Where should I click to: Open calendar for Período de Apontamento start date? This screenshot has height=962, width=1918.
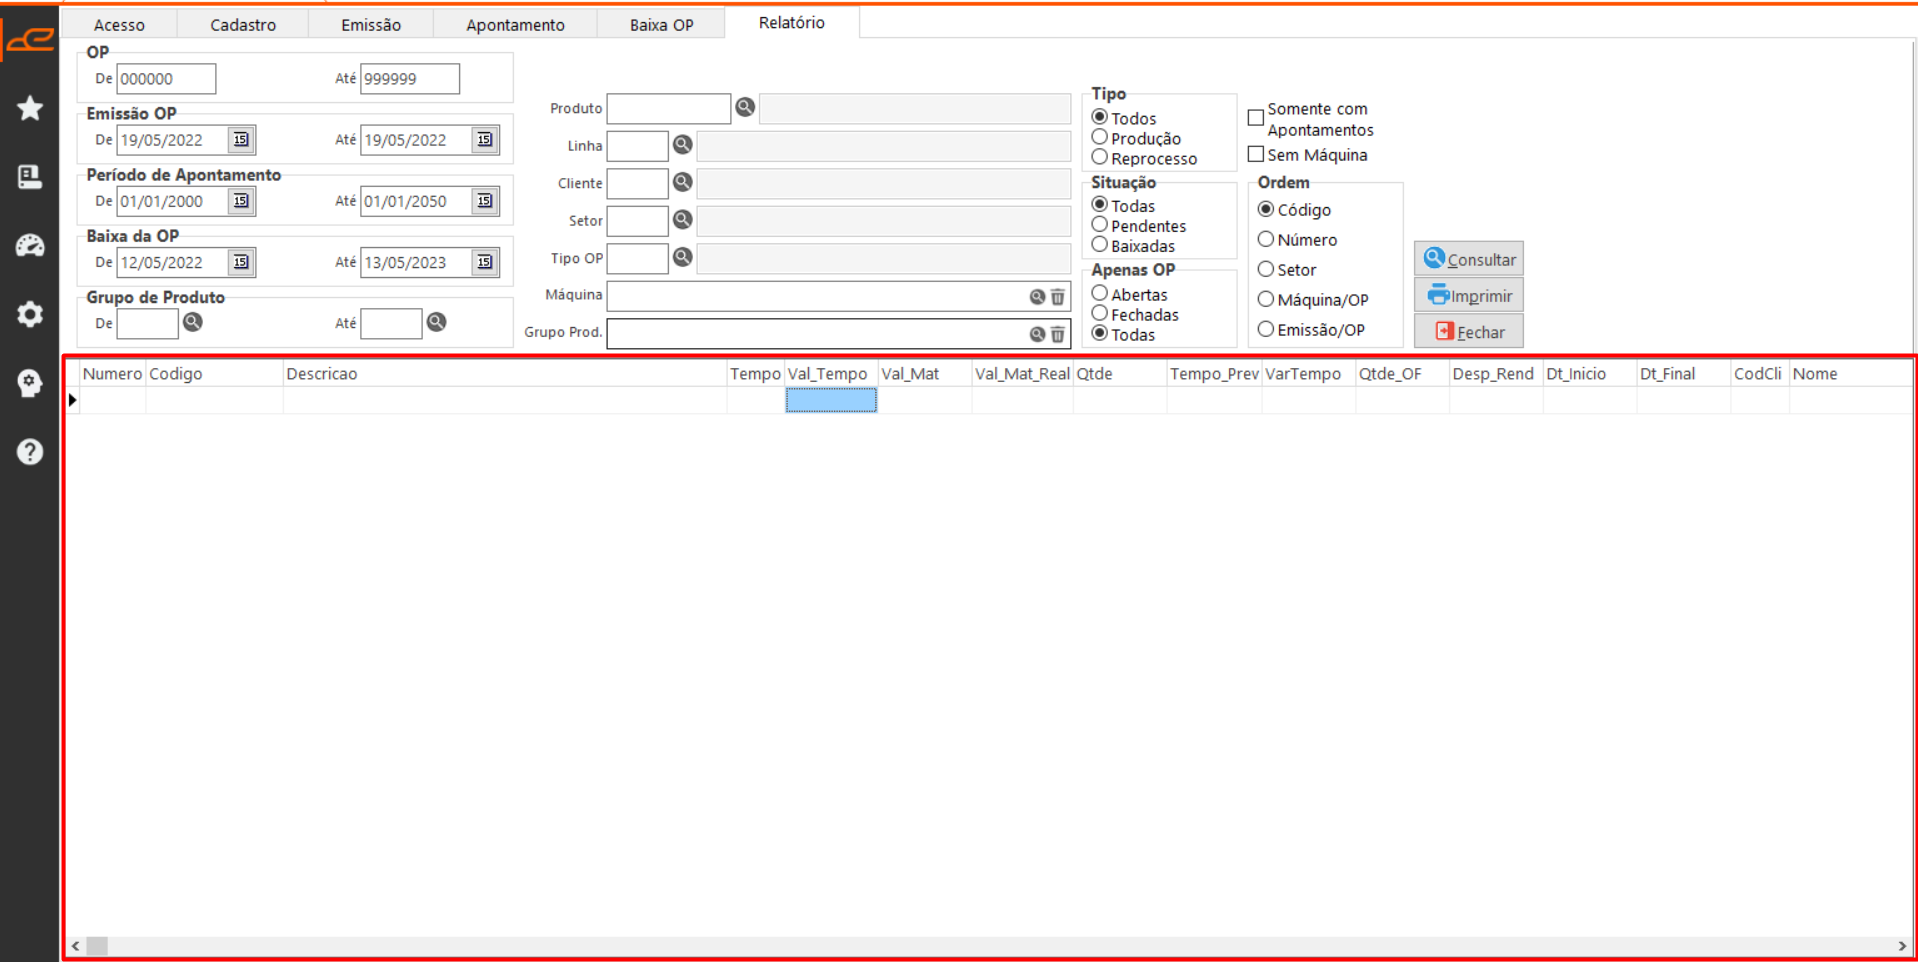point(241,201)
